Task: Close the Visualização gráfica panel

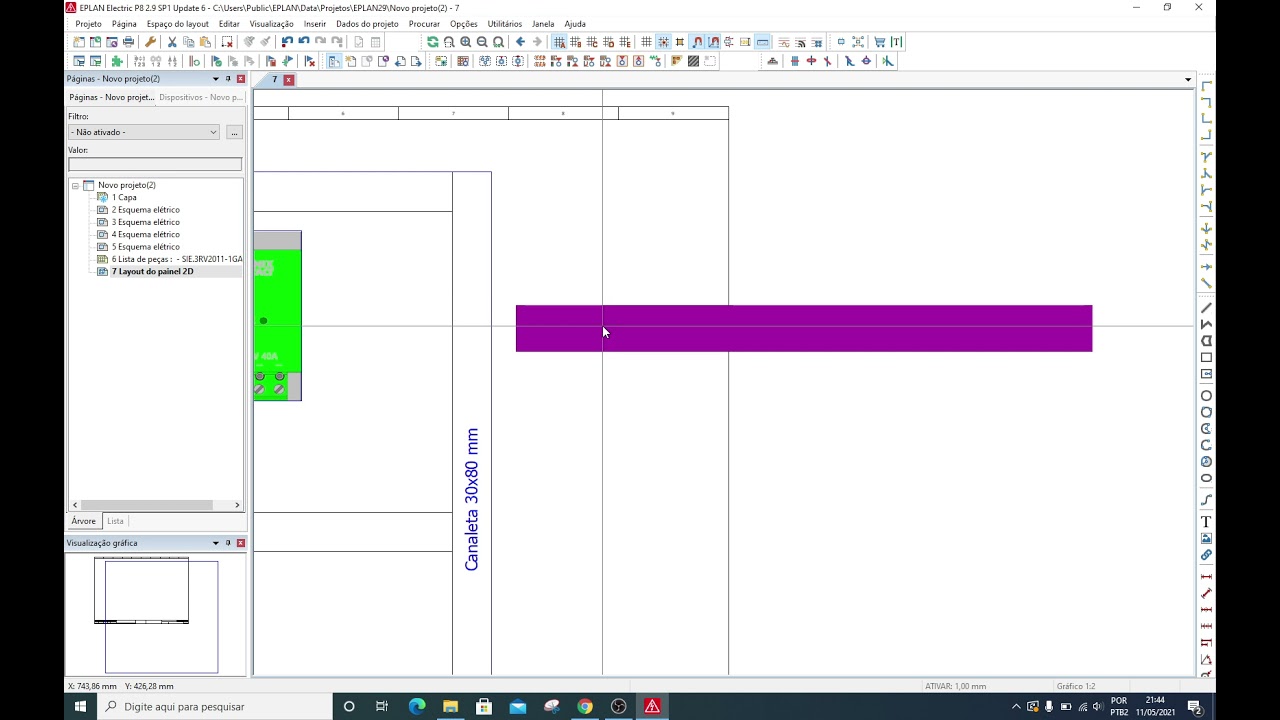Action: (240, 543)
